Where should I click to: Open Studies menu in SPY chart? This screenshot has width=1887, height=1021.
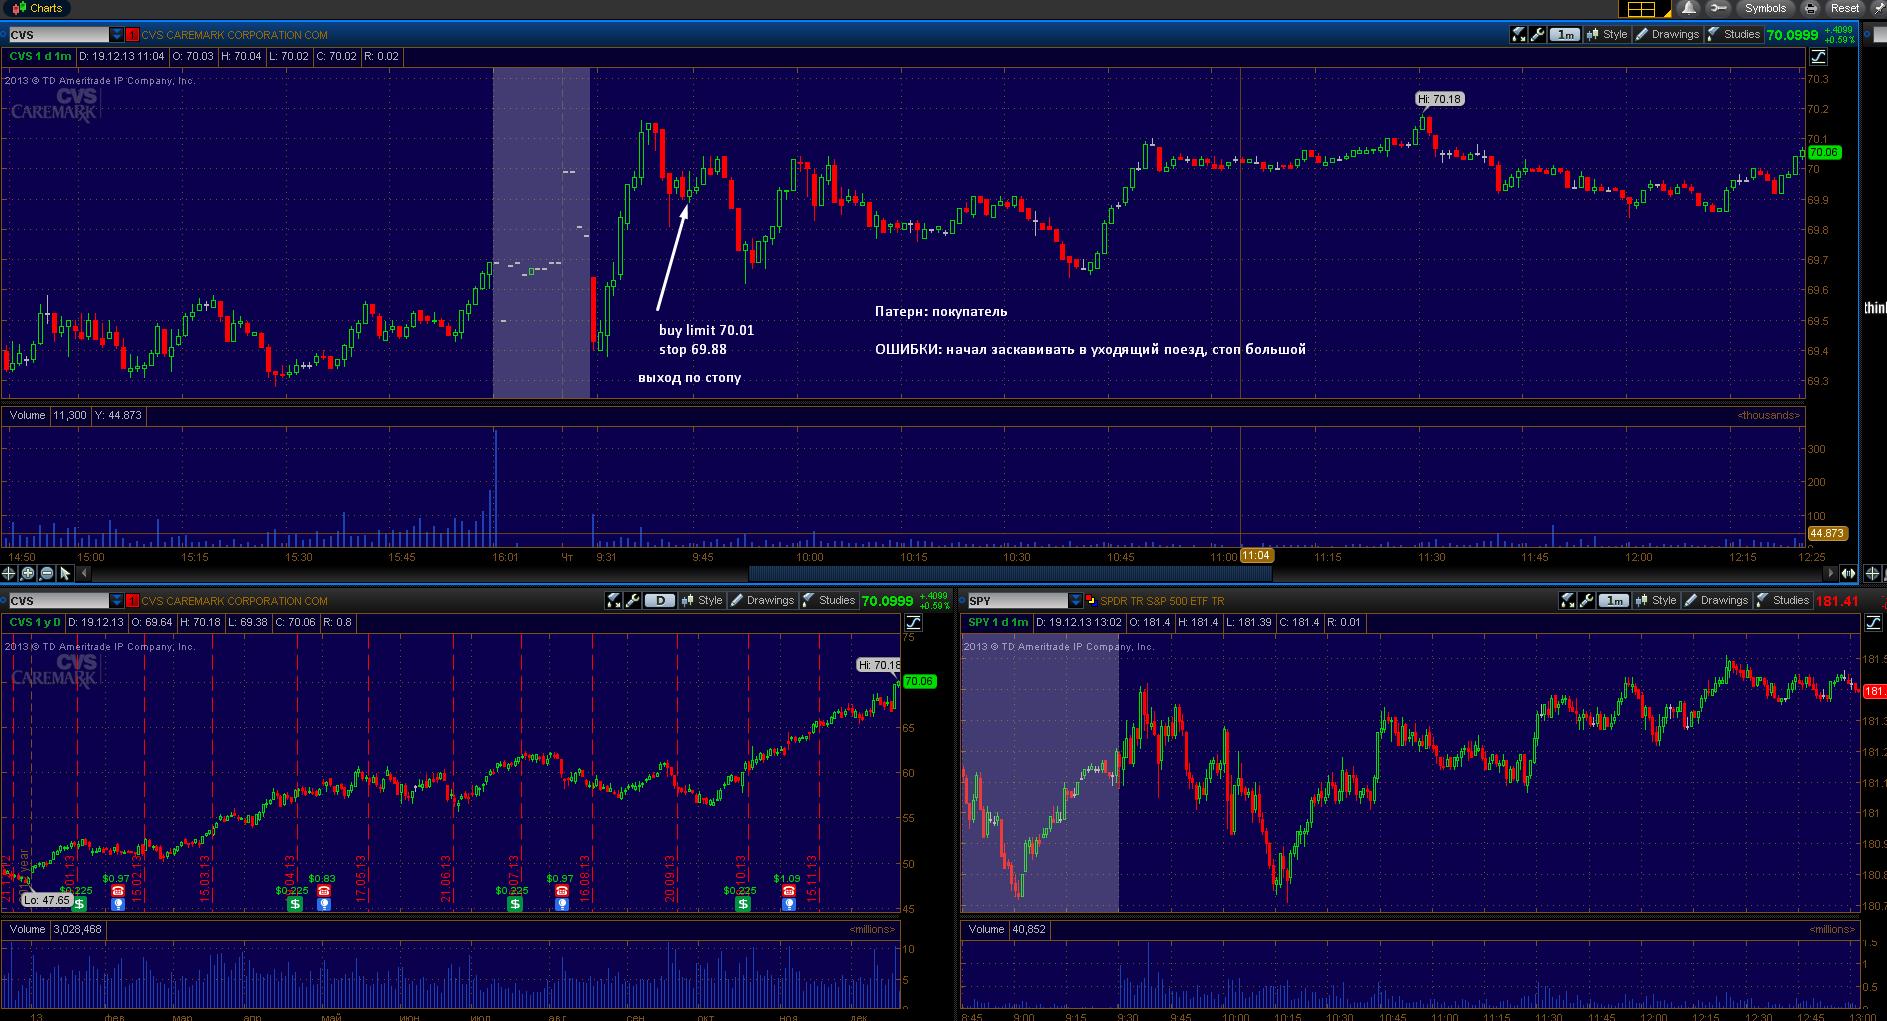point(1783,601)
